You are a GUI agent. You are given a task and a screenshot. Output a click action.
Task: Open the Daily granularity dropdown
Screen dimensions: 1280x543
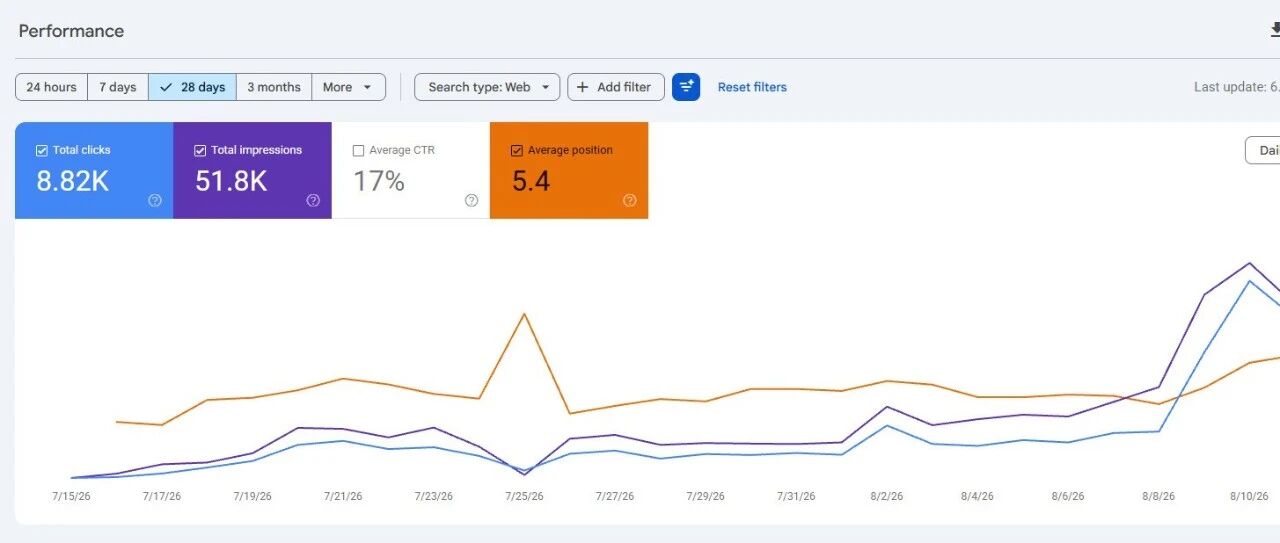pyautogui.click(x=1263, y=150)
